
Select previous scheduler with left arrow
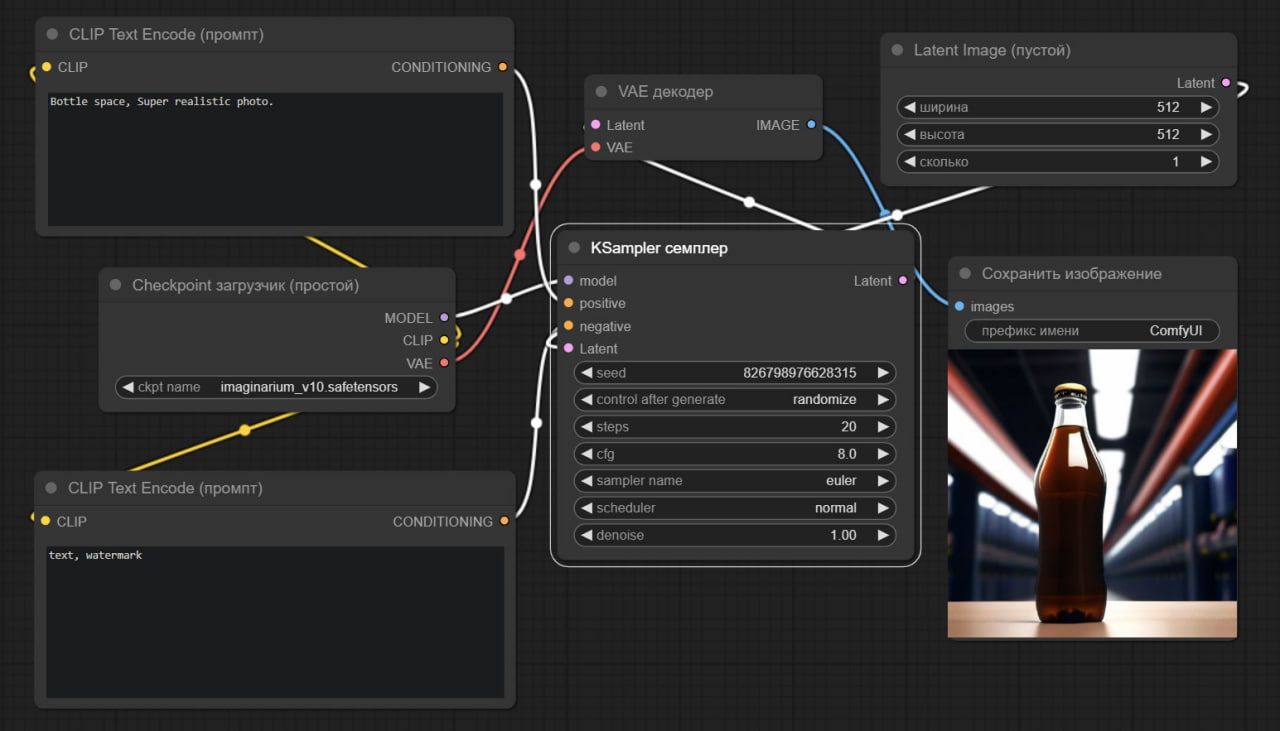tap(586, 508)
